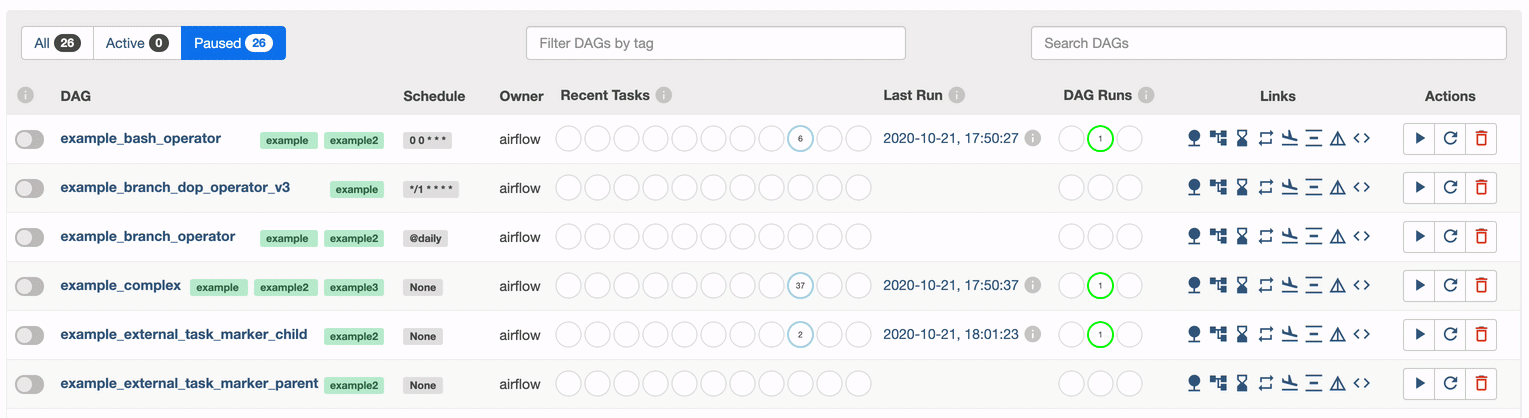Click the info icon beside the Last Run header
The width and height of the screenshot is (1529, 418).
coord(957,96)
